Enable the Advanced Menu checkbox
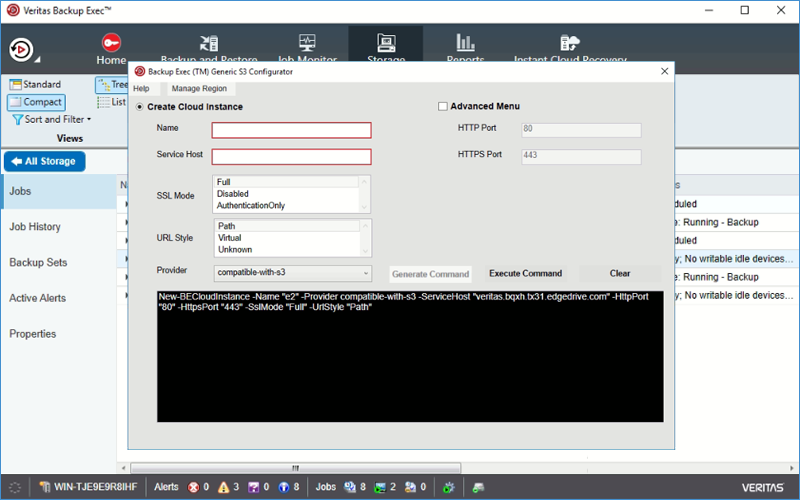 [443, 106]
